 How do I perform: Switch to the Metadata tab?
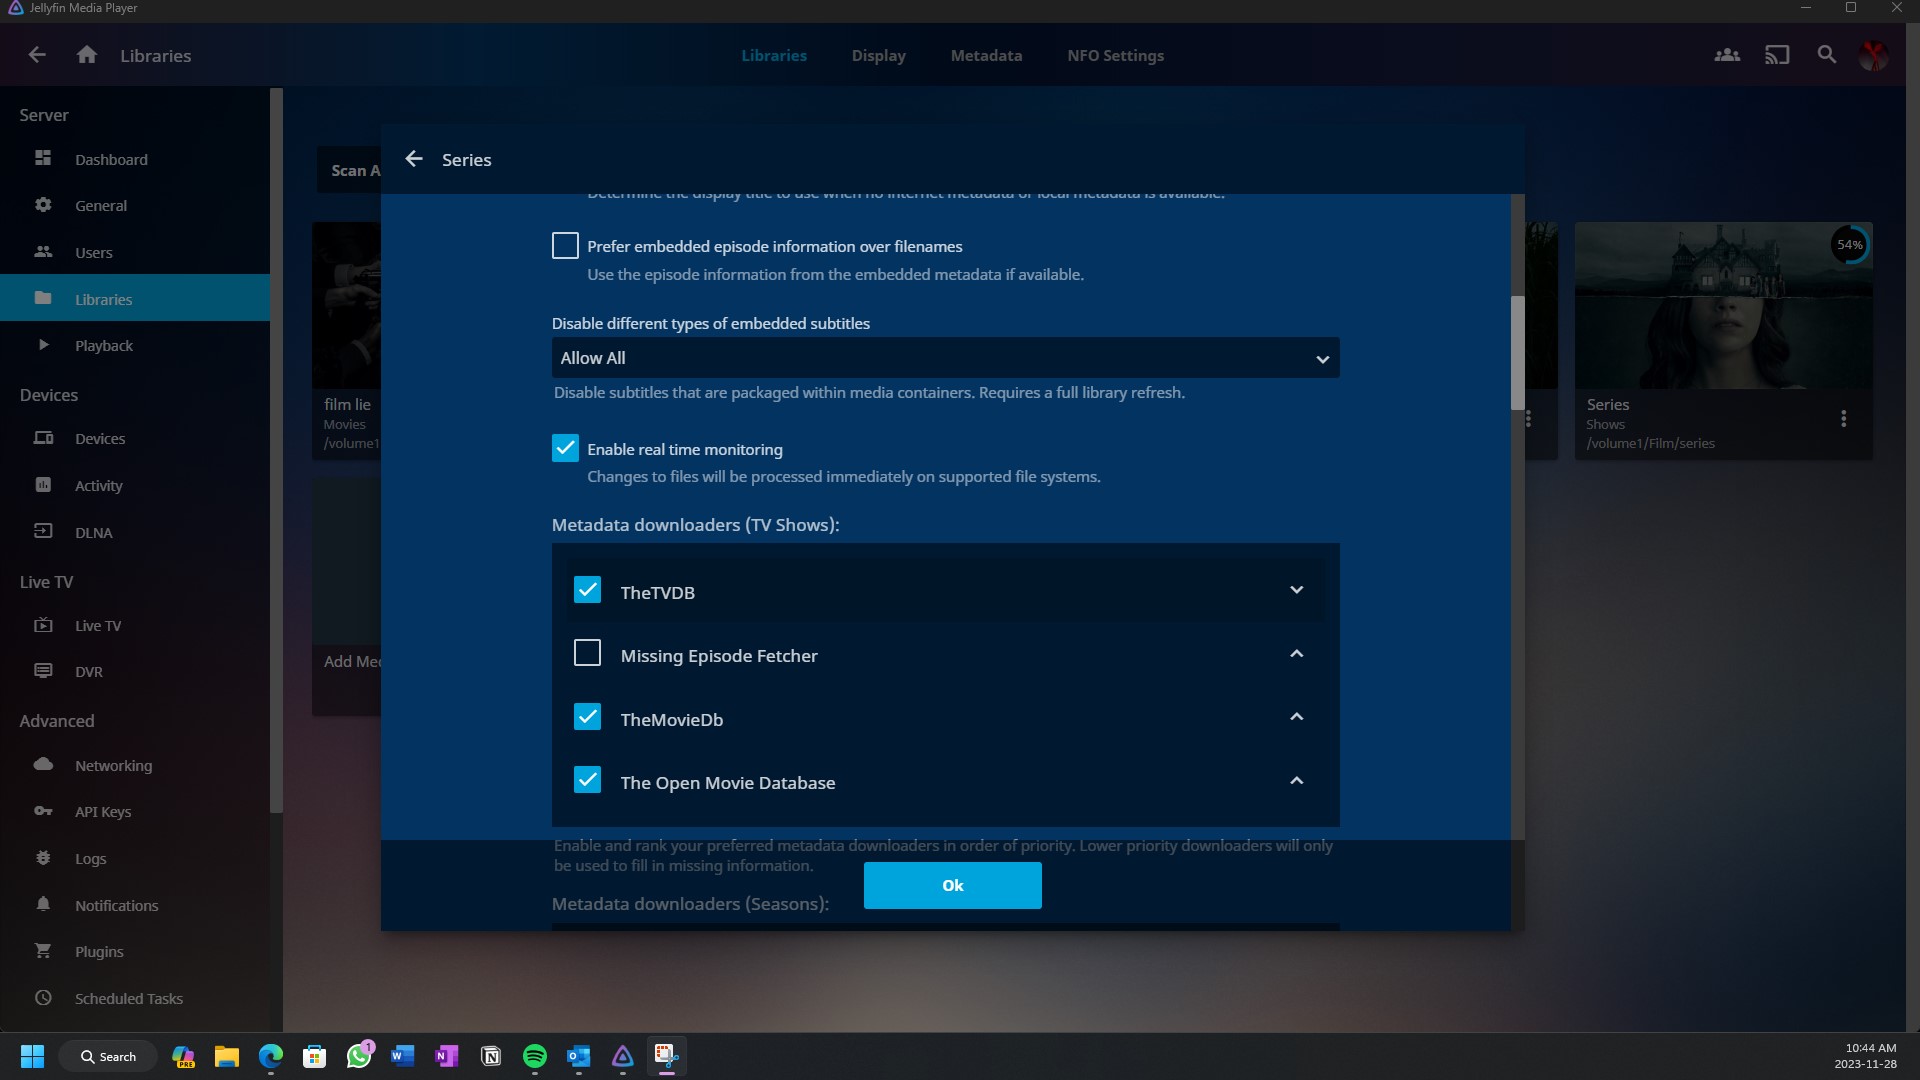tap(986, 55)
